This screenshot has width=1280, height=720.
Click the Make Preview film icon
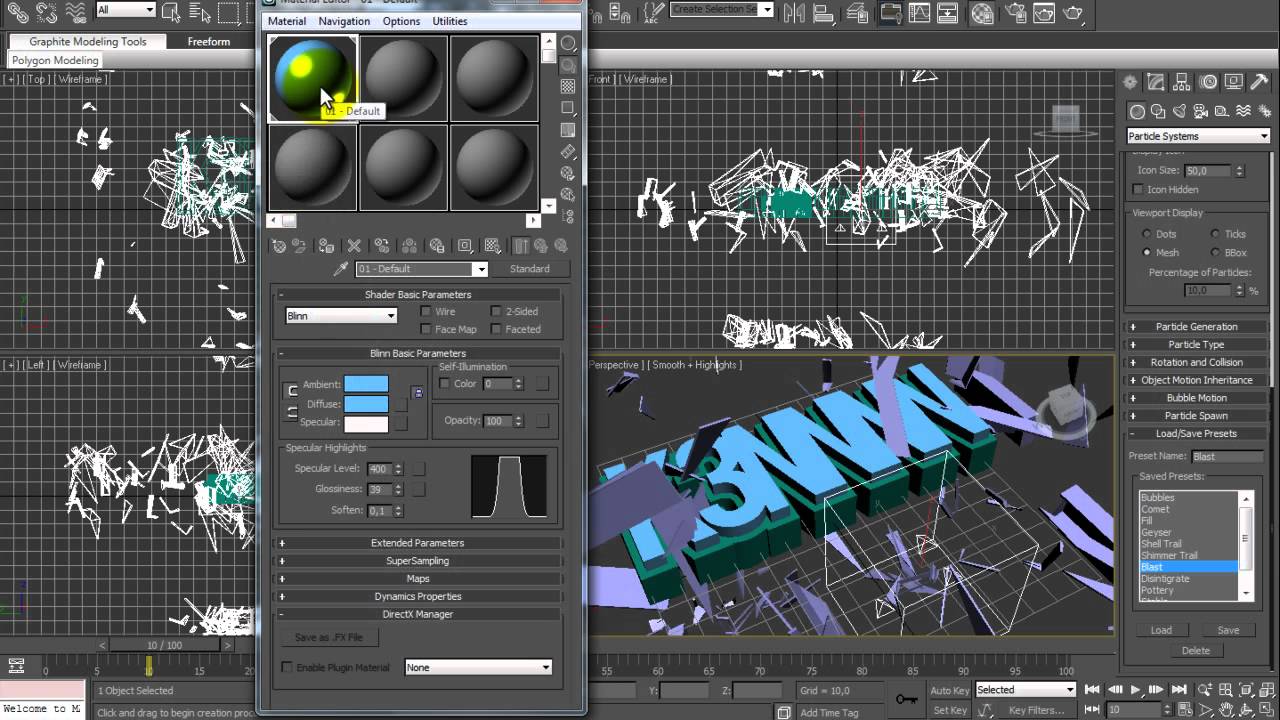pyautogui.click(x=568, y=152)
